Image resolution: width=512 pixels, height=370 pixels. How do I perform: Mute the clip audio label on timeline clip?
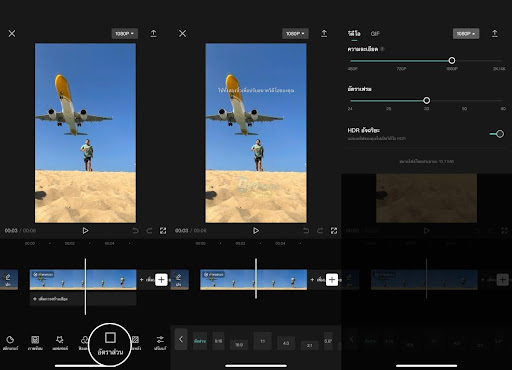click(x=43, y=275)
